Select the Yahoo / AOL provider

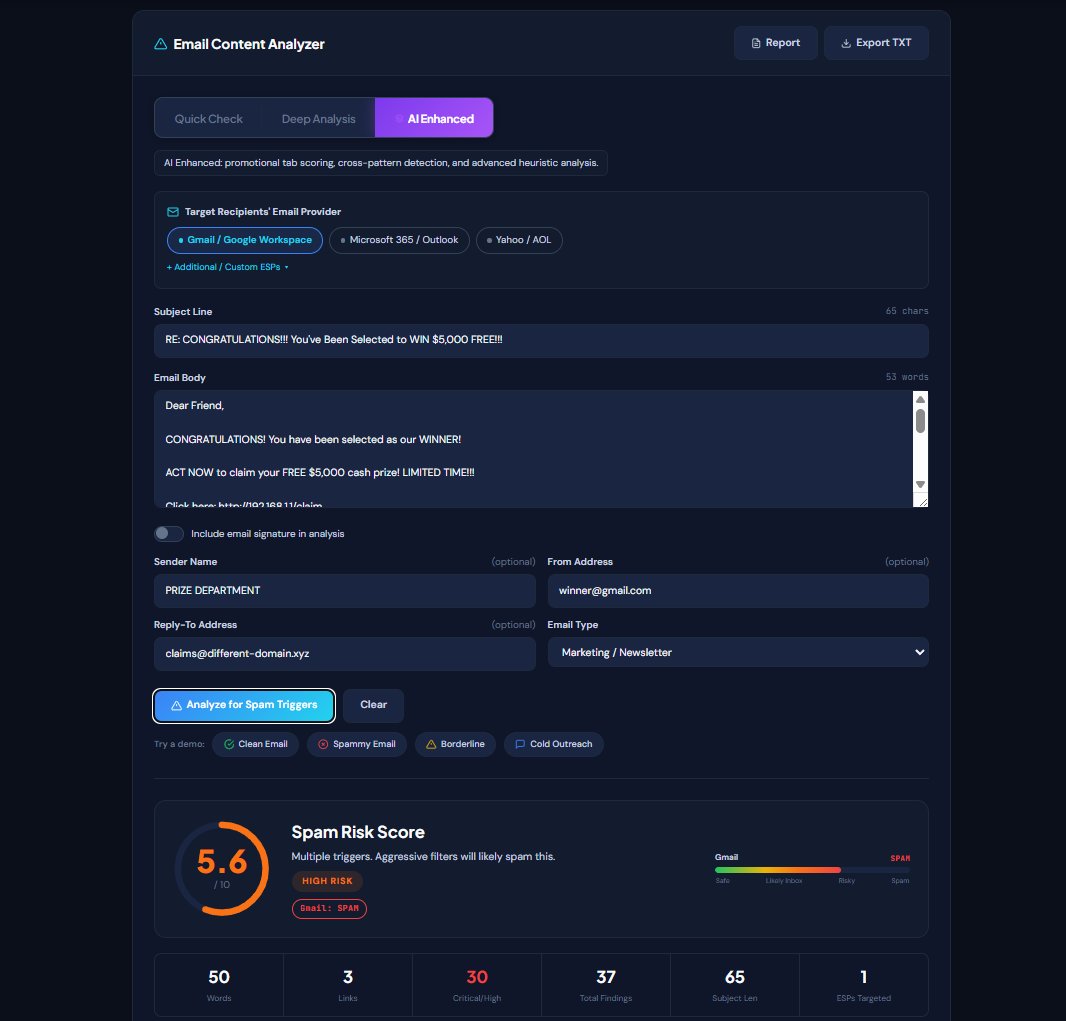point(519,240)
